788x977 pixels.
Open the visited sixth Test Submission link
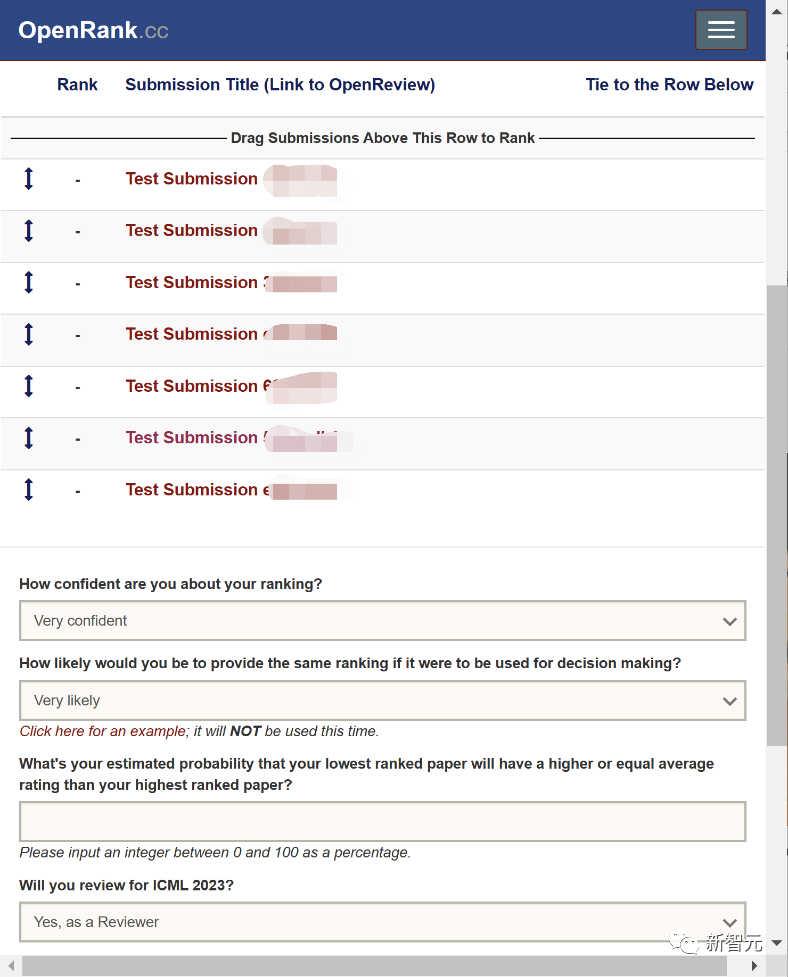point(191,438)
